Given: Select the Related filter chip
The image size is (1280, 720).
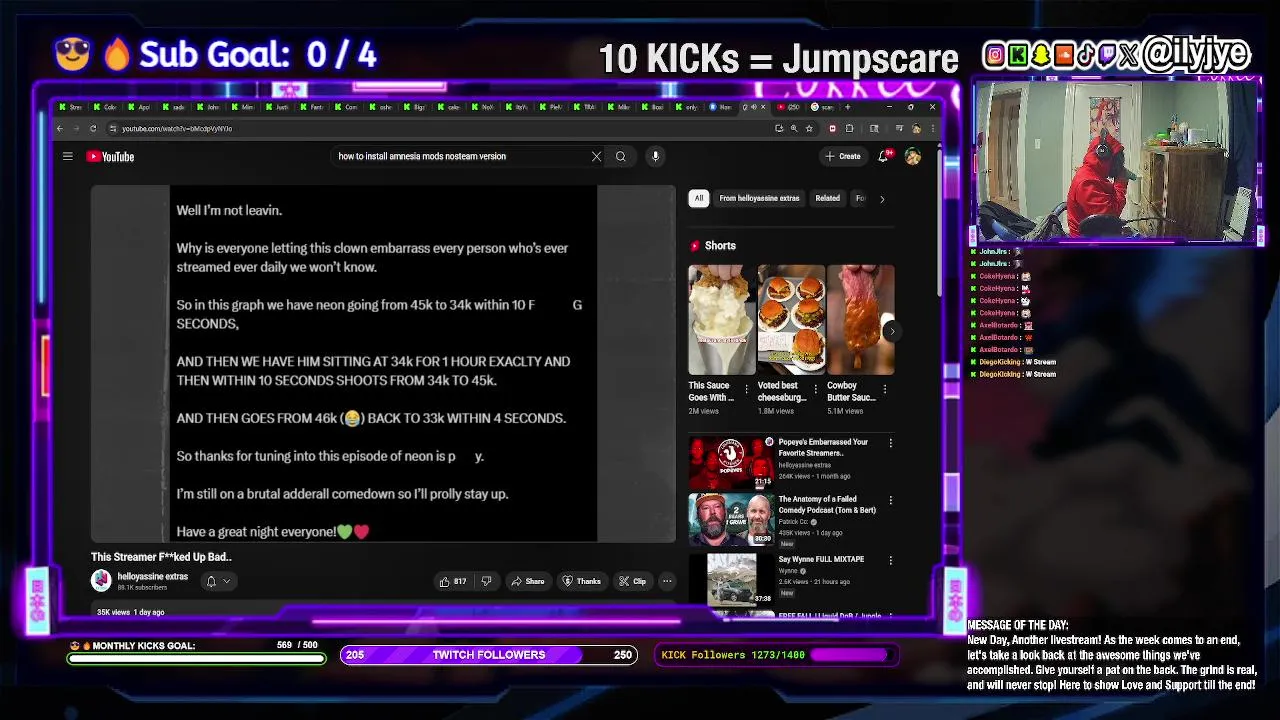Looking at the screenshot, I should pyautogui.click(x=827, y=198).
